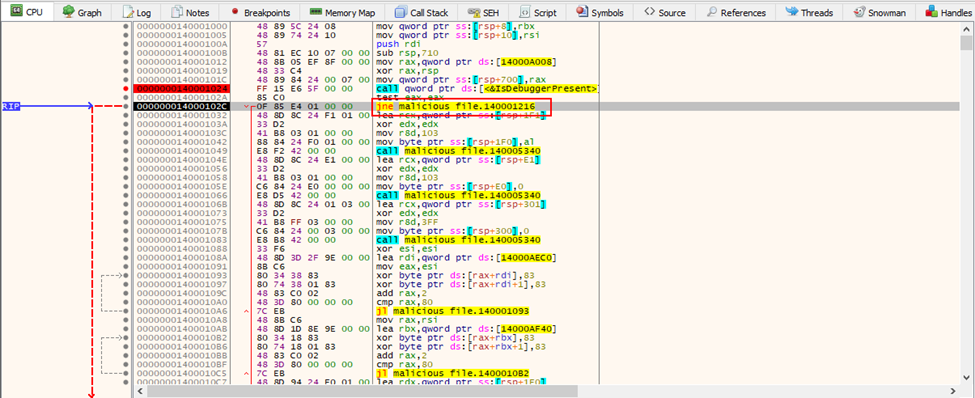Toggle breakpoint bullet at address 000000014000102C
This screenshot has width=975, height=398.
pos(126,107)
